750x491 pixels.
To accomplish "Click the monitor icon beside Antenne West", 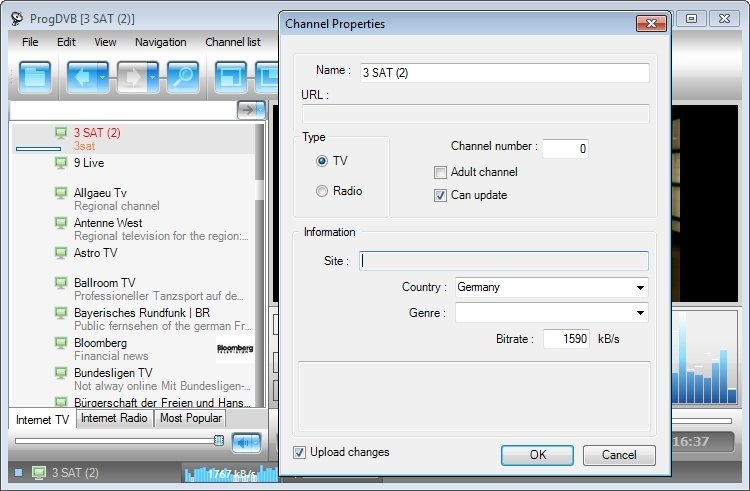I will (x=61, y=223).
